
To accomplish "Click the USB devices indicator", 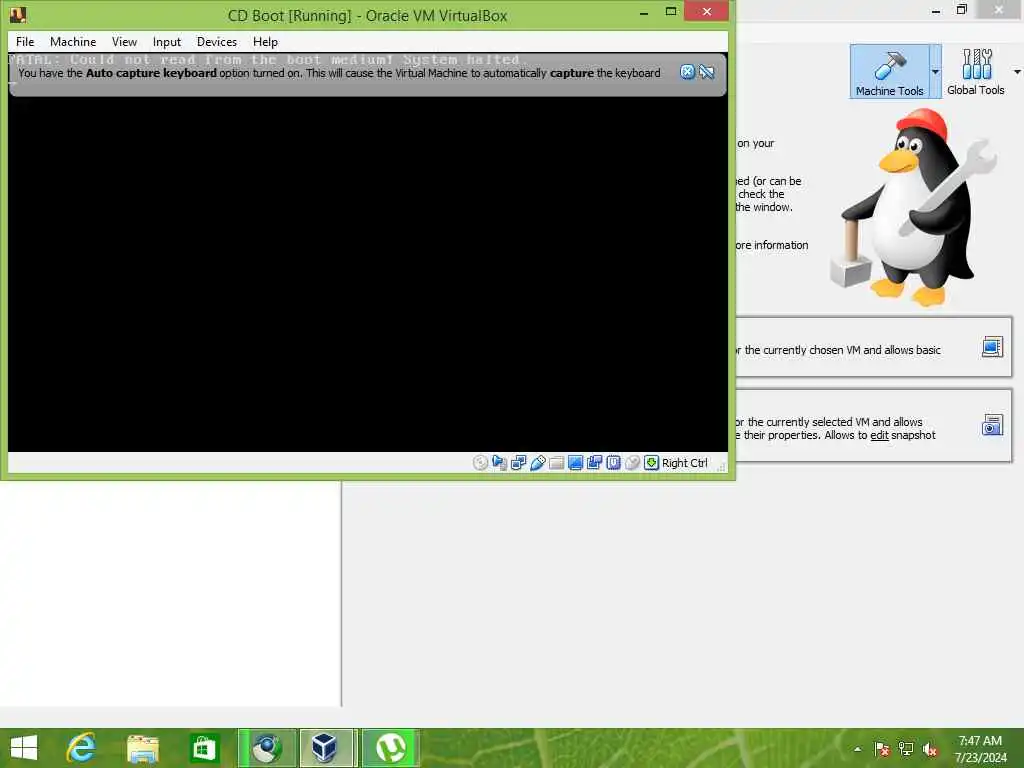I will [537, 463].
